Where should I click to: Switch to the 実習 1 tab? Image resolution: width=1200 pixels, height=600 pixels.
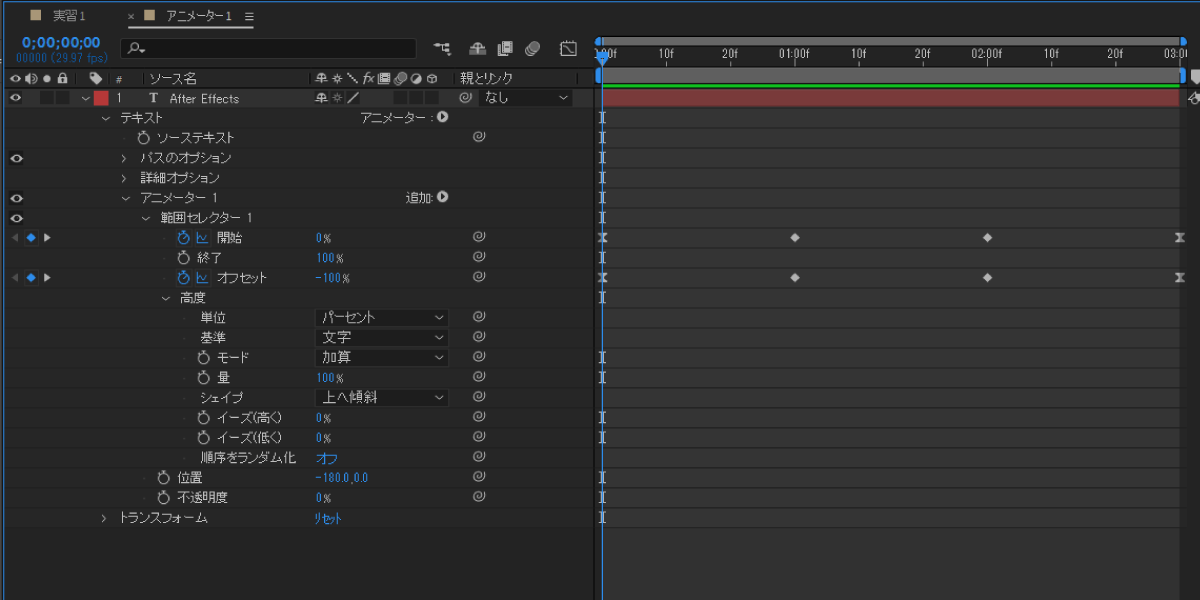69,16
